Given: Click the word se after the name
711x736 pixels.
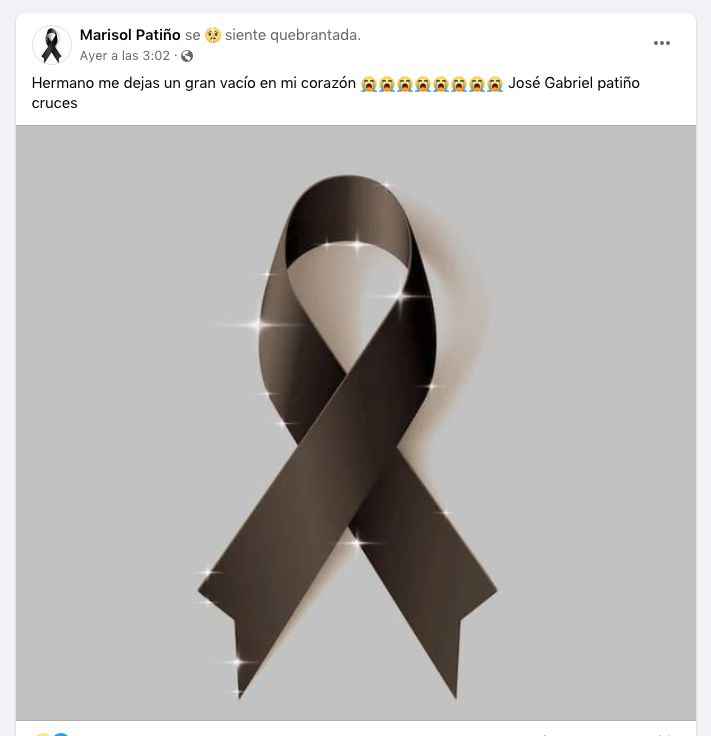Looking at the screenshot, I should [x=192, y=35].
